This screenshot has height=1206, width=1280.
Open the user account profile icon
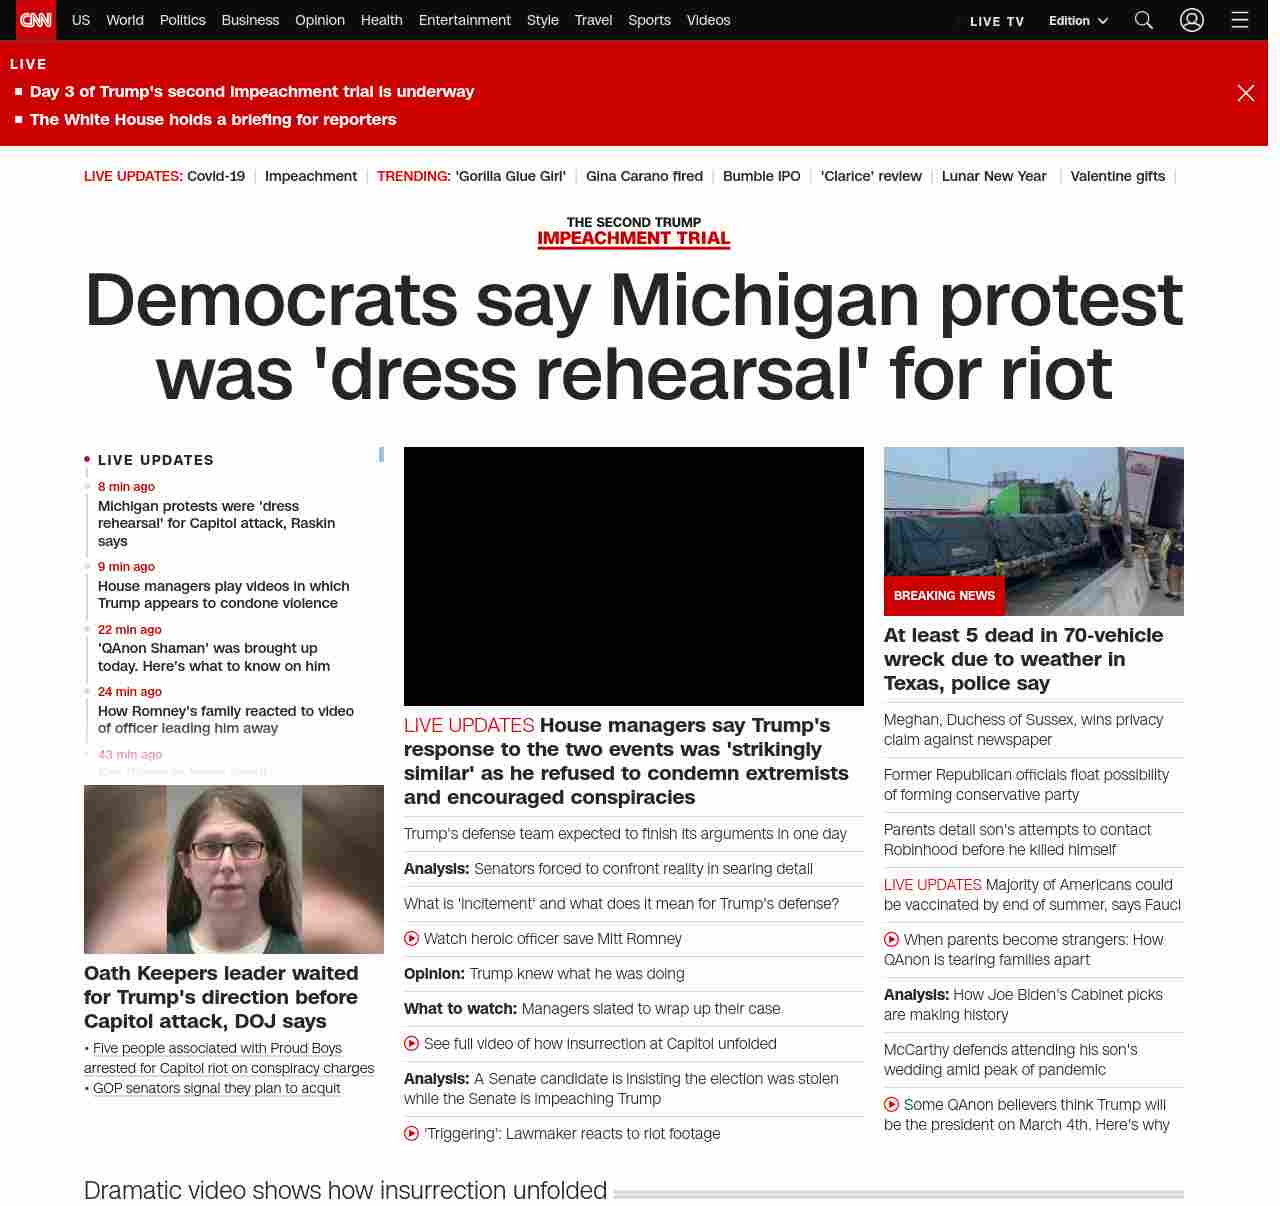(x=1192, y=20)
